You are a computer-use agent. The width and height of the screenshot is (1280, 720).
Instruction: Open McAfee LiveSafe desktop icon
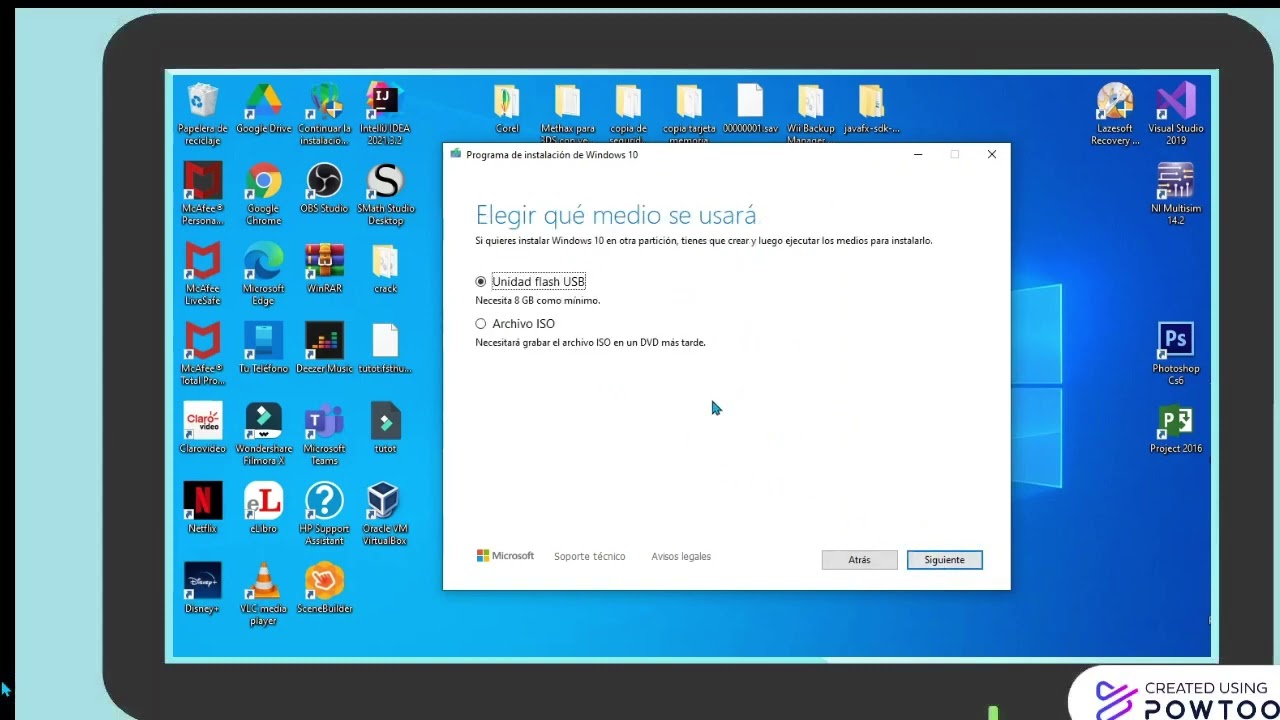pos(203,261)
